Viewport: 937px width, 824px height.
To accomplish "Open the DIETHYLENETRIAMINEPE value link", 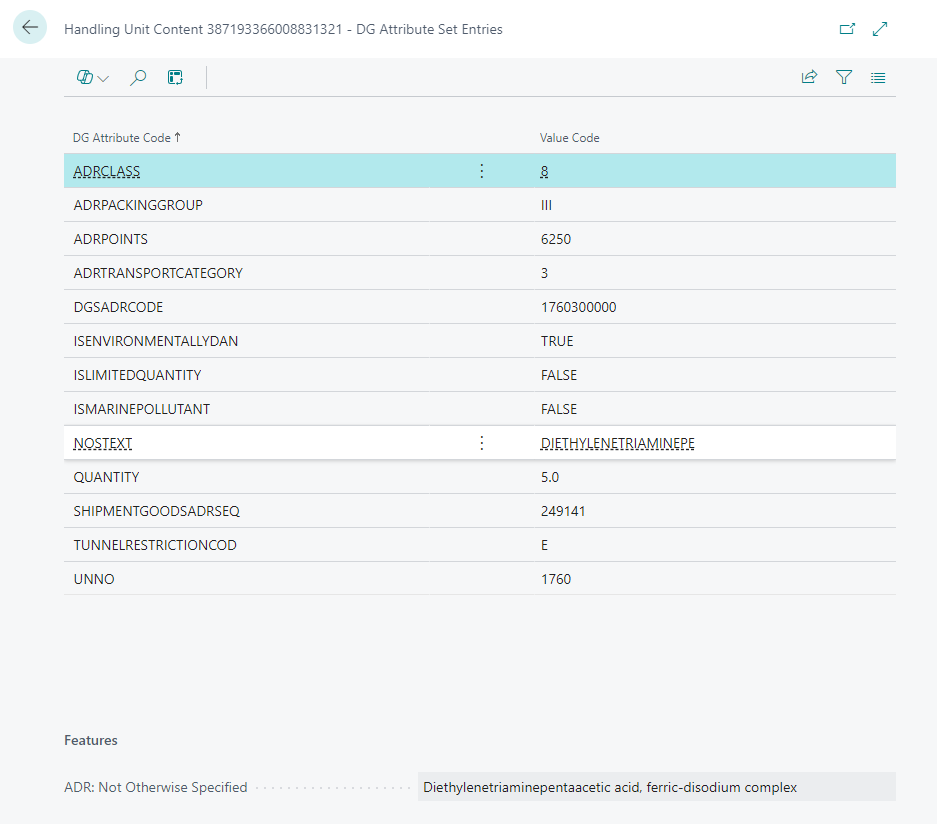I will click(617, 443).
